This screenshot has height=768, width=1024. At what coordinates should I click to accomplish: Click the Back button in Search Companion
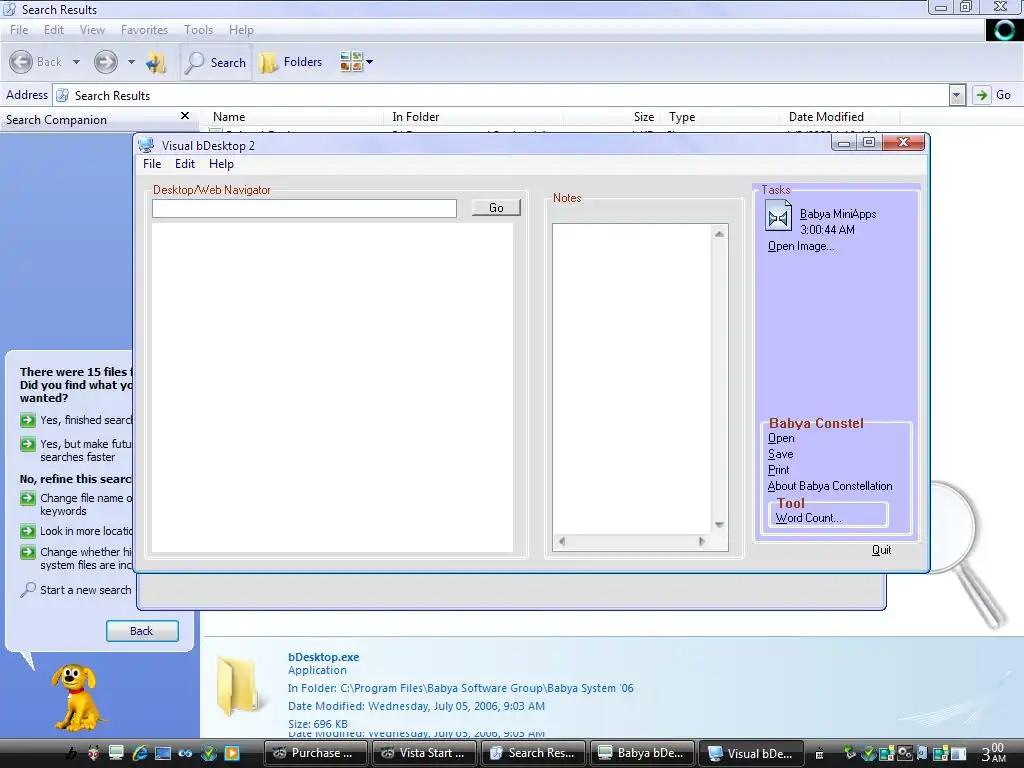(142, 631)
